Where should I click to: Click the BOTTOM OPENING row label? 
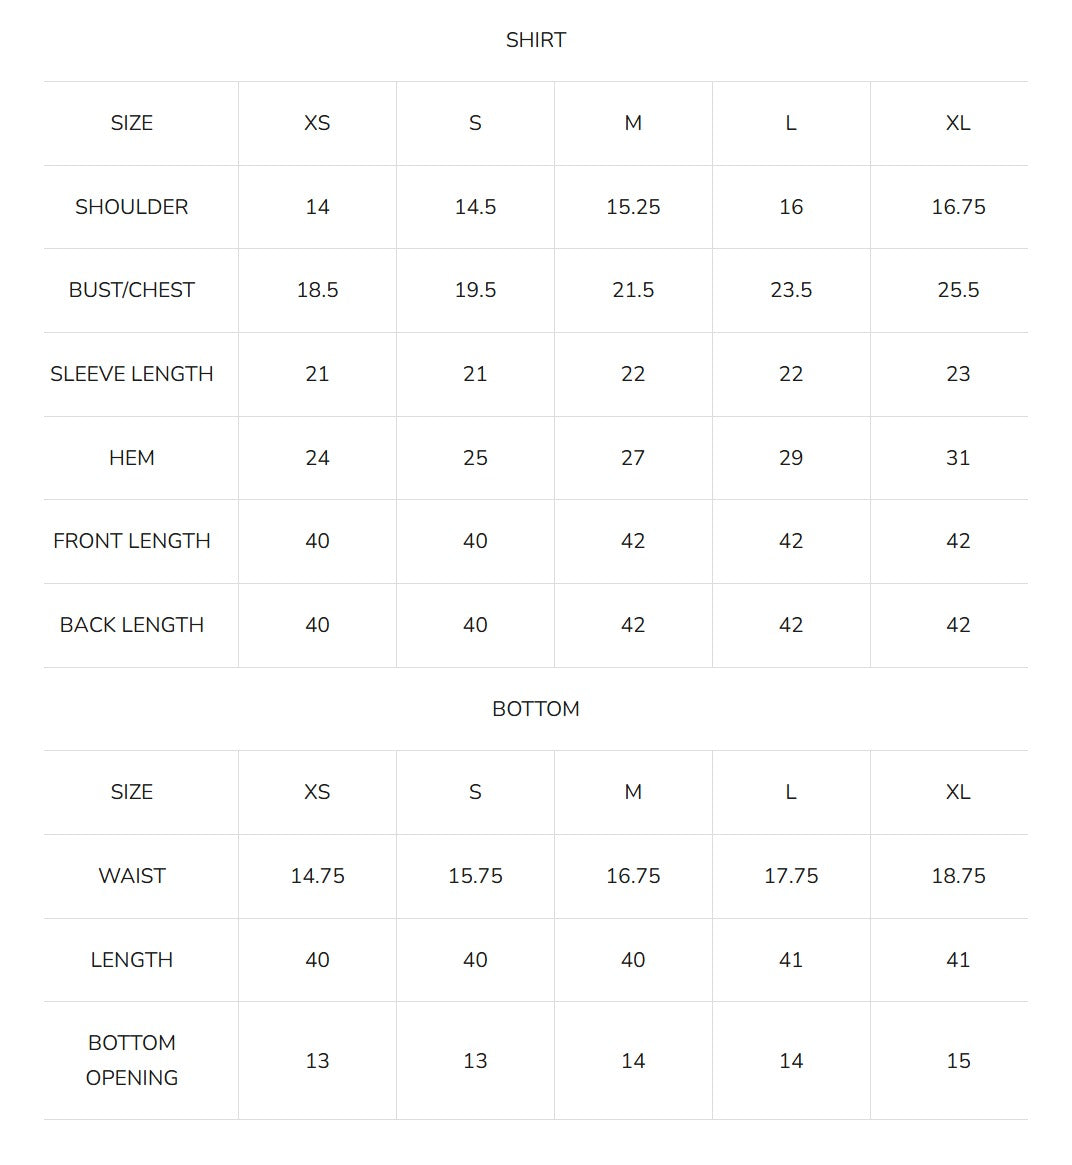point(131,1060)
